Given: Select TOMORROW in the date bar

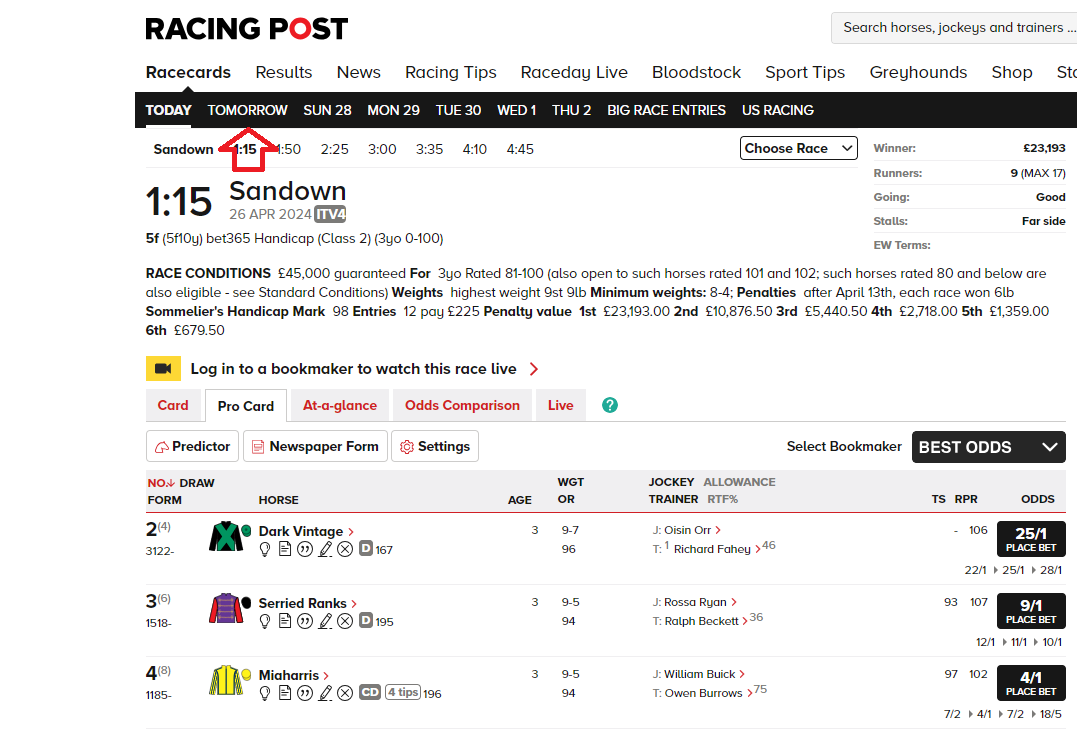Looking at the screenshot, I should click(247, 110).
